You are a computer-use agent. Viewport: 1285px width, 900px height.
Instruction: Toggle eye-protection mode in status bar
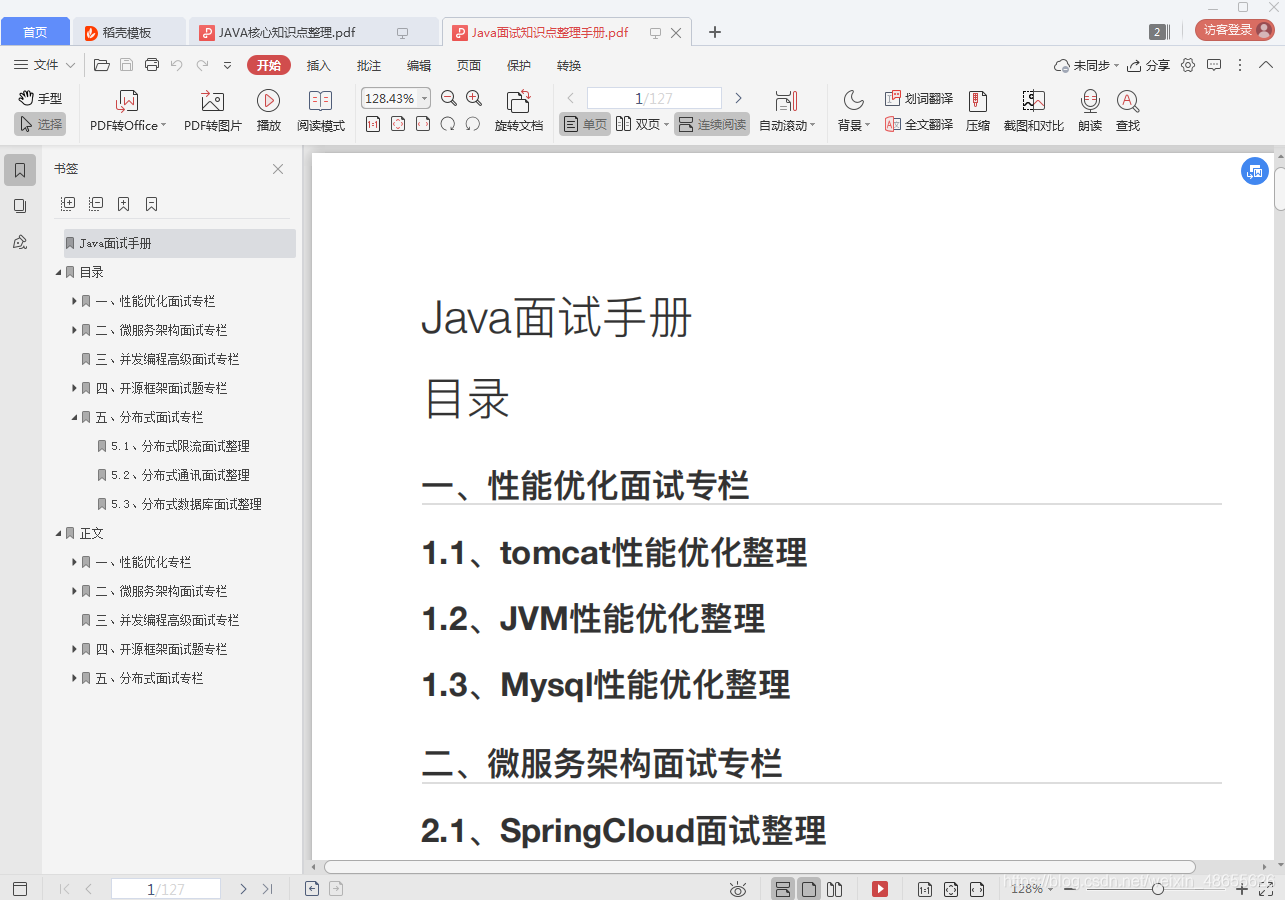pyautogui.click(x=738, y=889)
